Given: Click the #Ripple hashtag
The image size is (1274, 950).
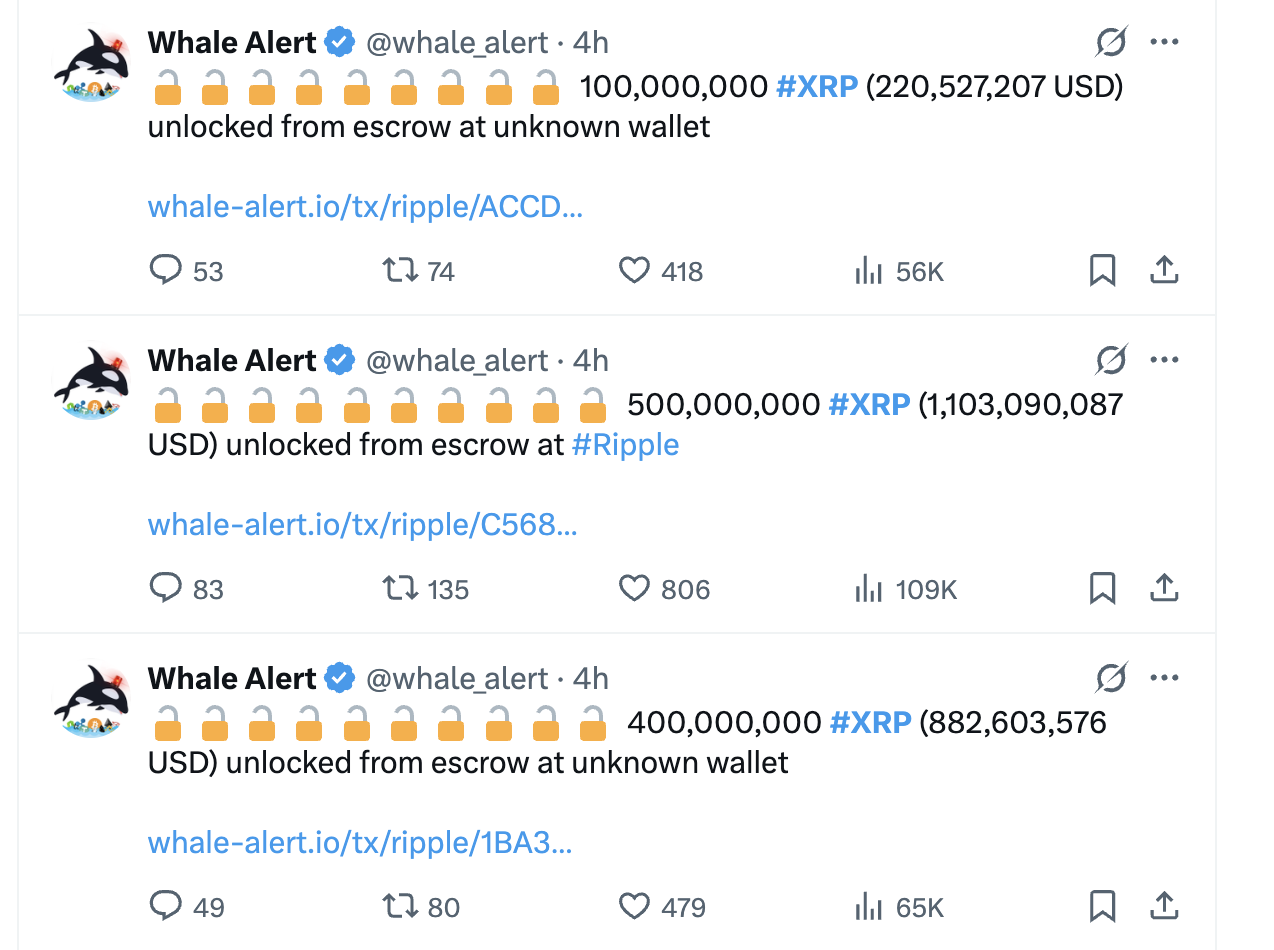Looking at the screenshot, I should [625, 444].
